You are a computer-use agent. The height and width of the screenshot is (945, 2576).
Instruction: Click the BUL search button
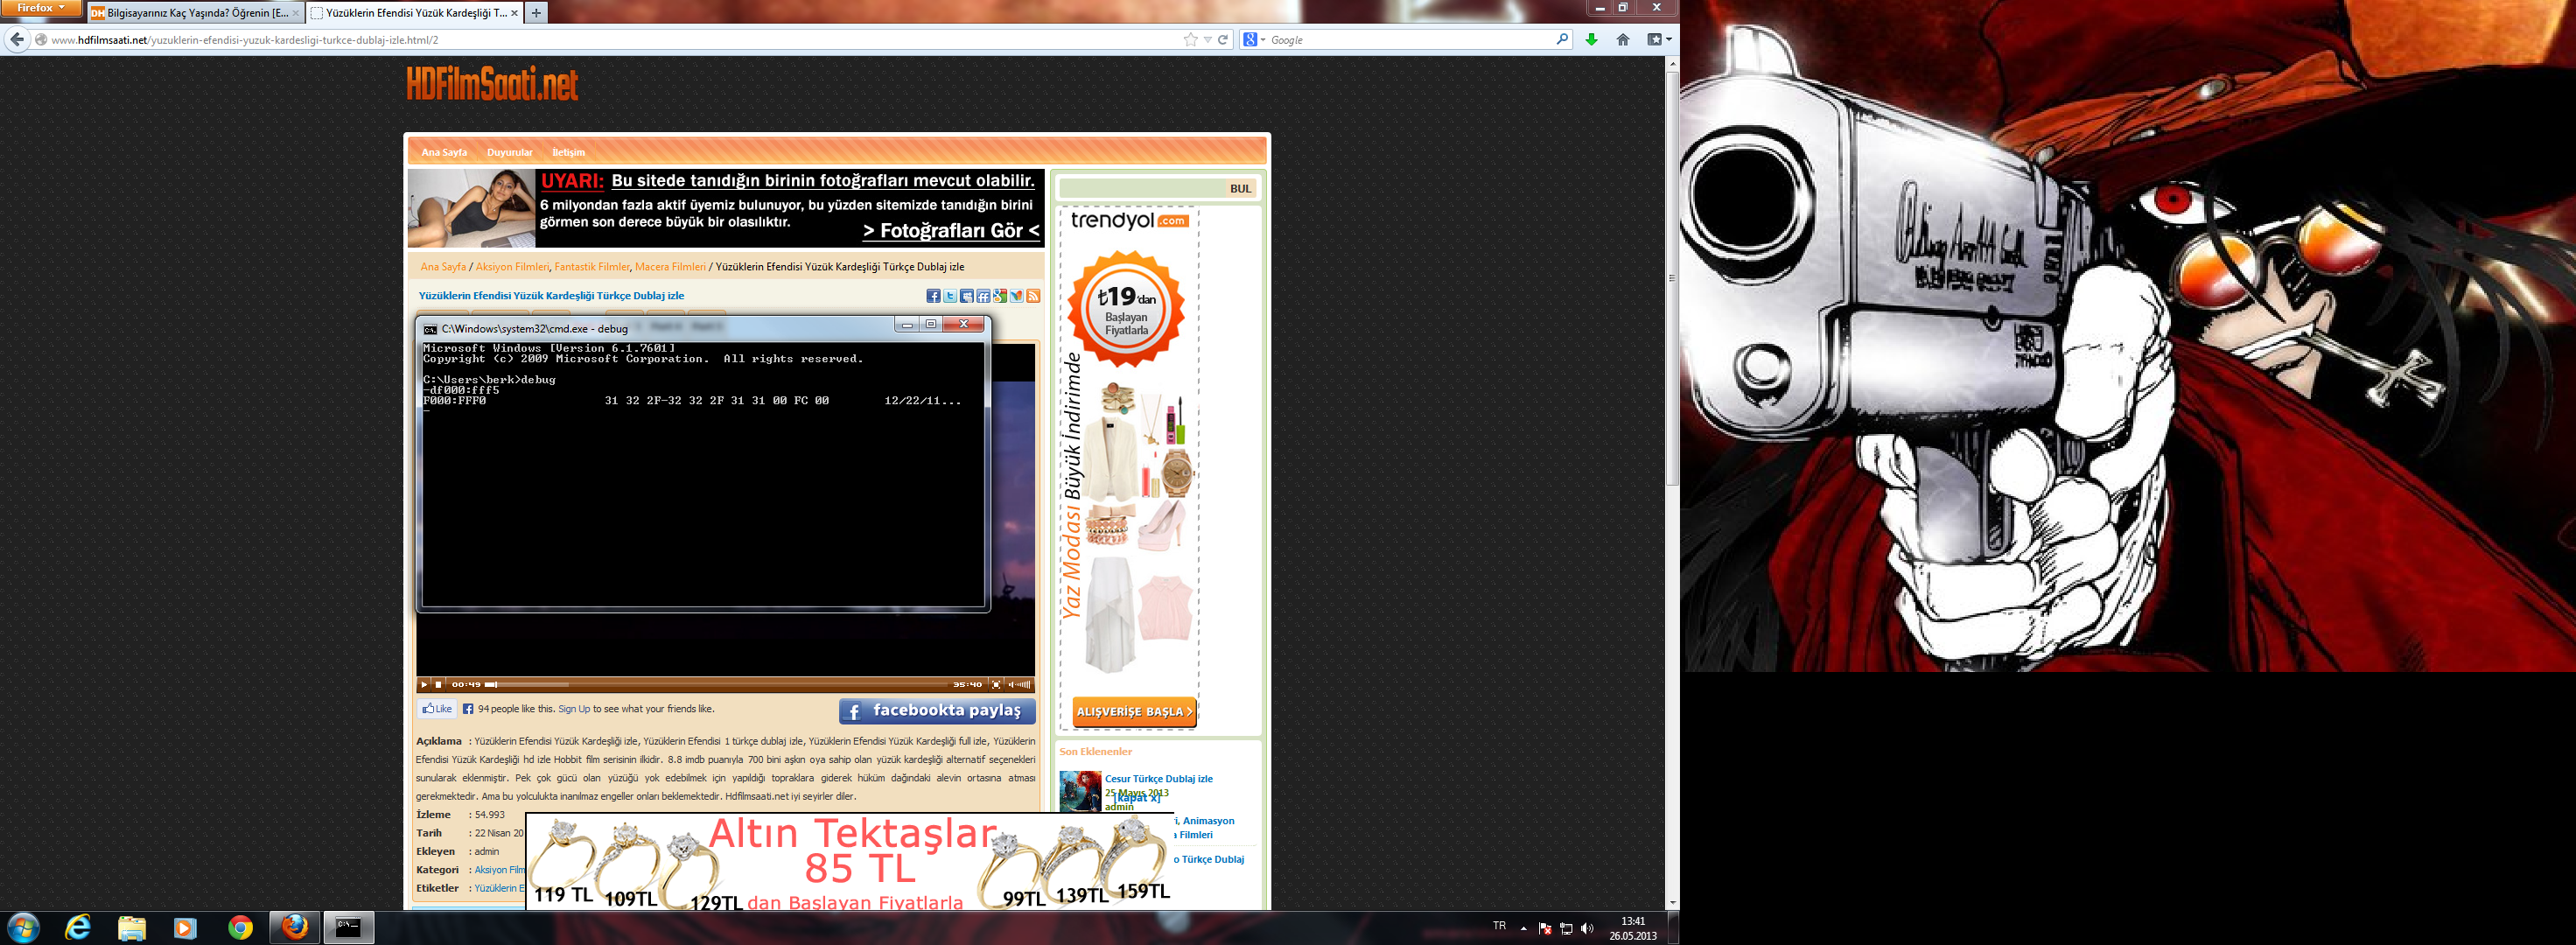point(1240,188)
